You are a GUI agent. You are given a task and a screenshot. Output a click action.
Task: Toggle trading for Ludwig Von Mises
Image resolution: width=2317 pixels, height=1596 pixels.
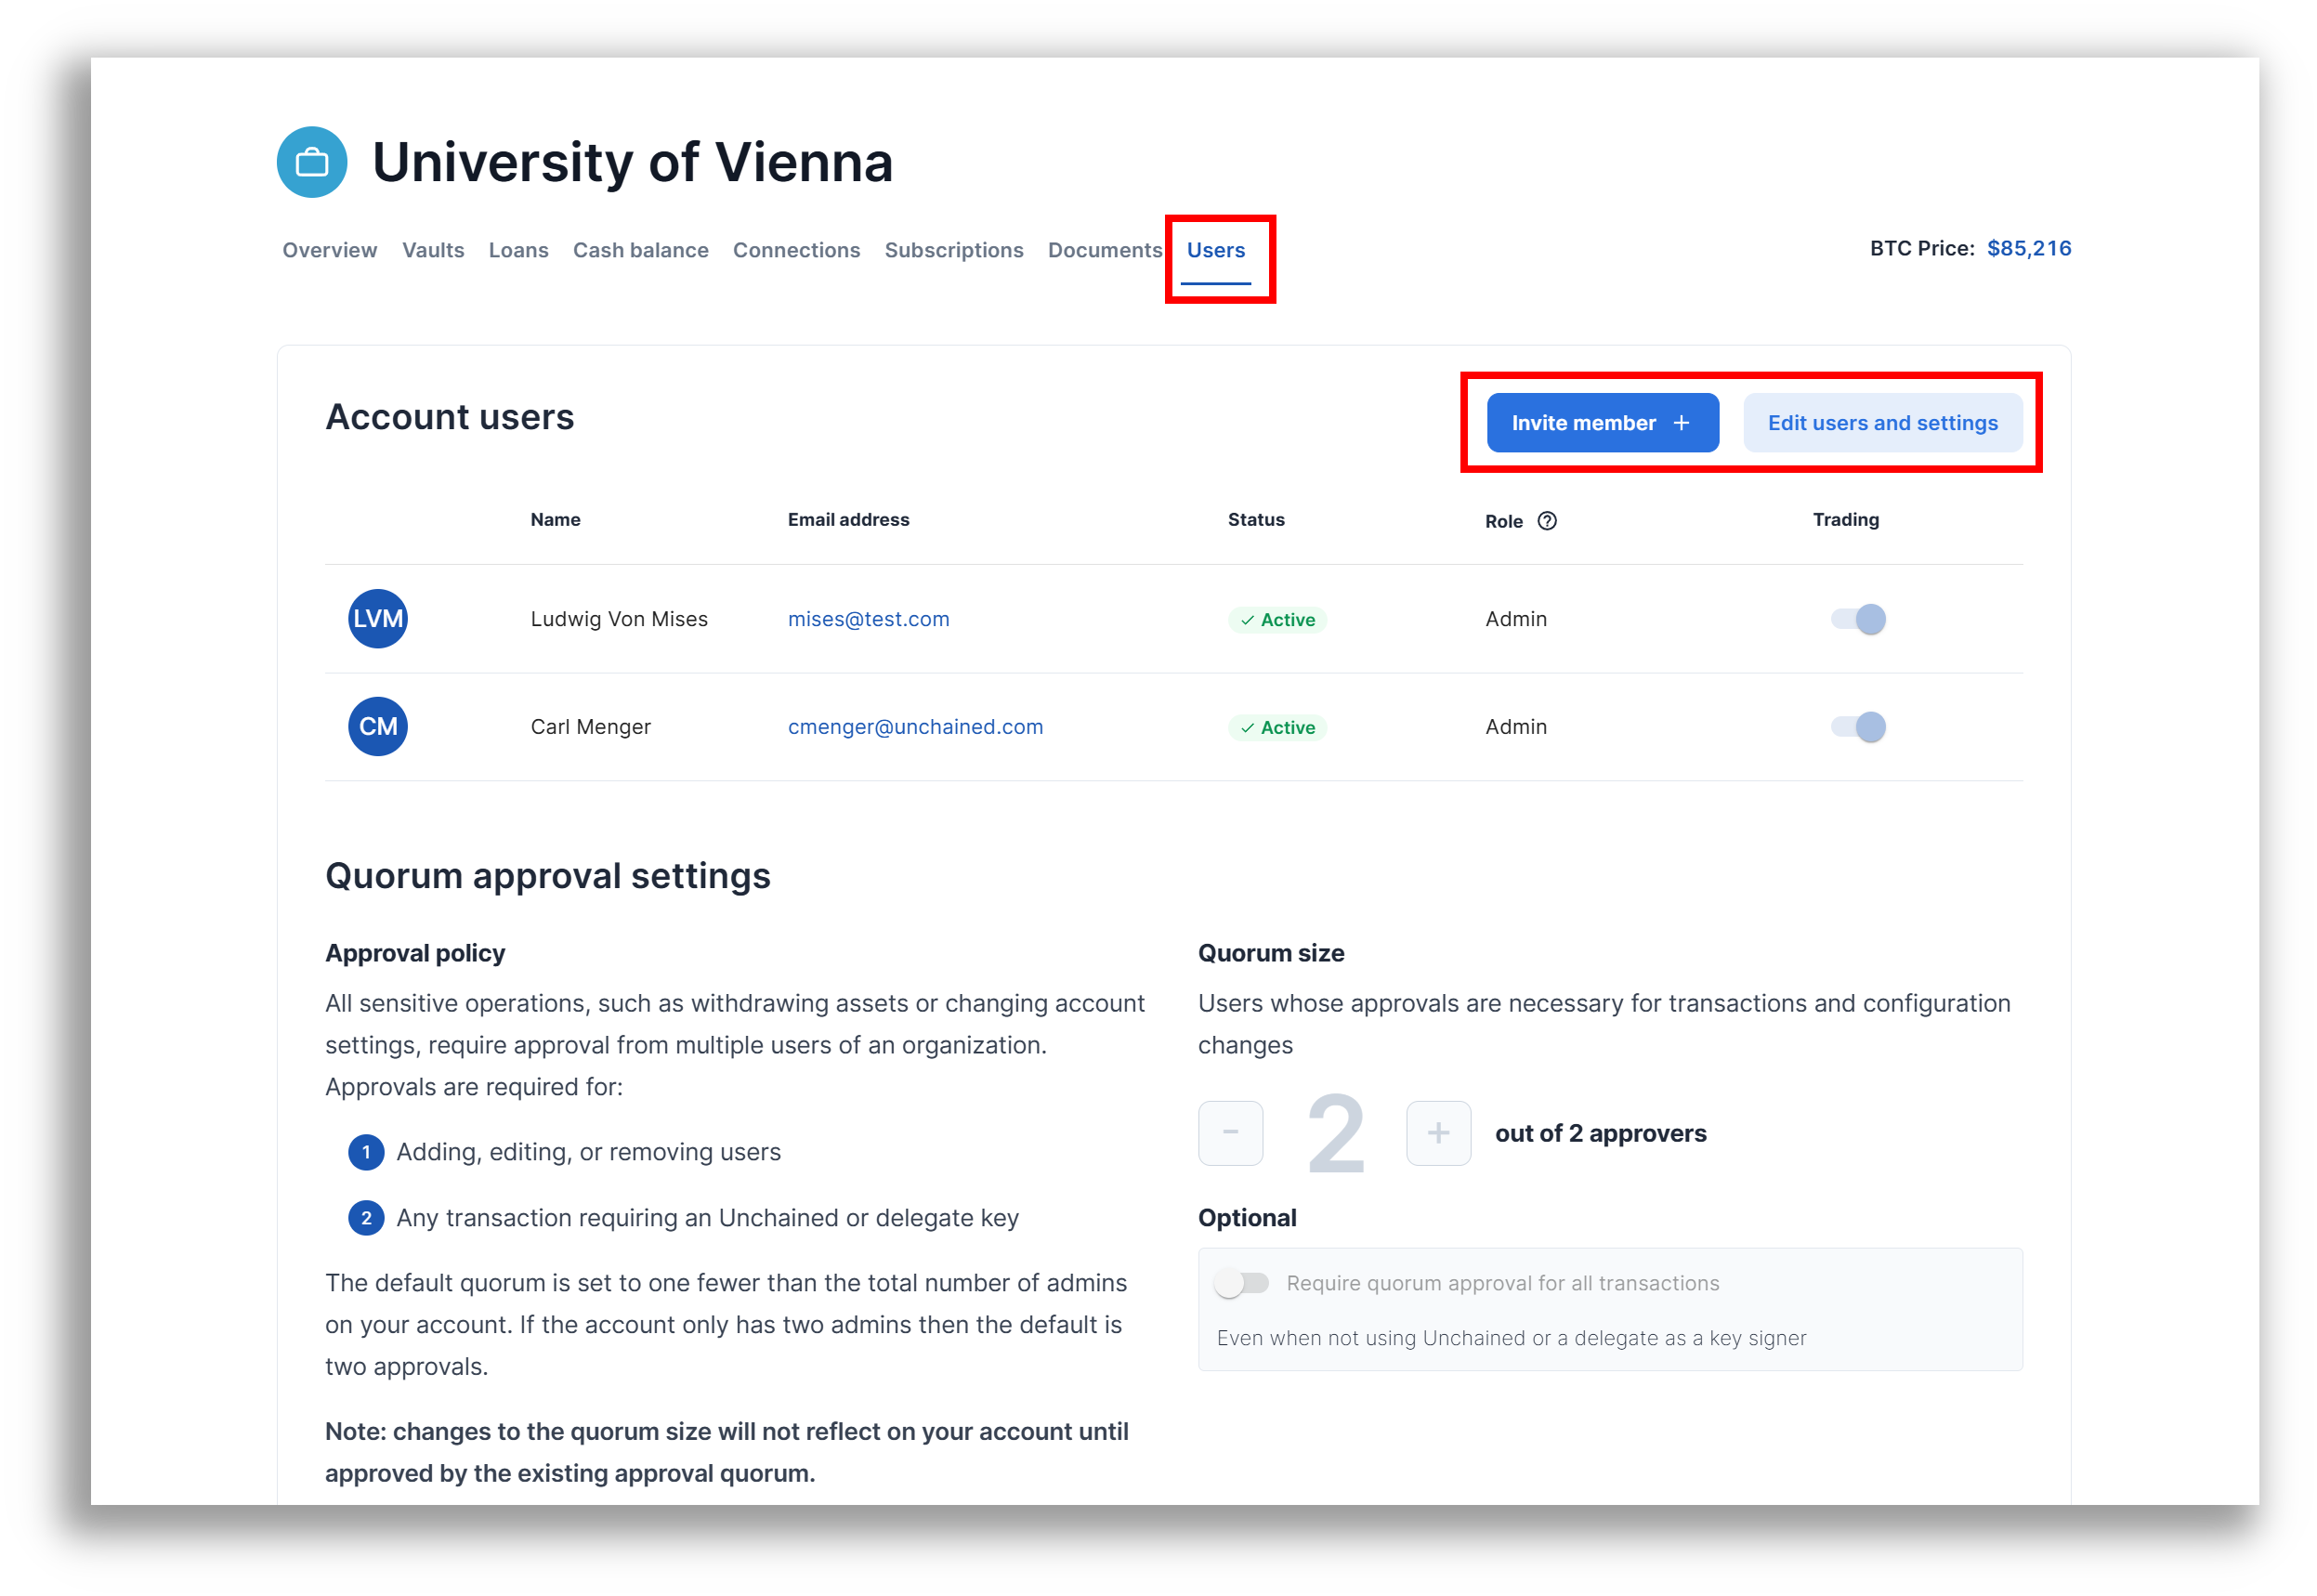(x=1857, y=619)
